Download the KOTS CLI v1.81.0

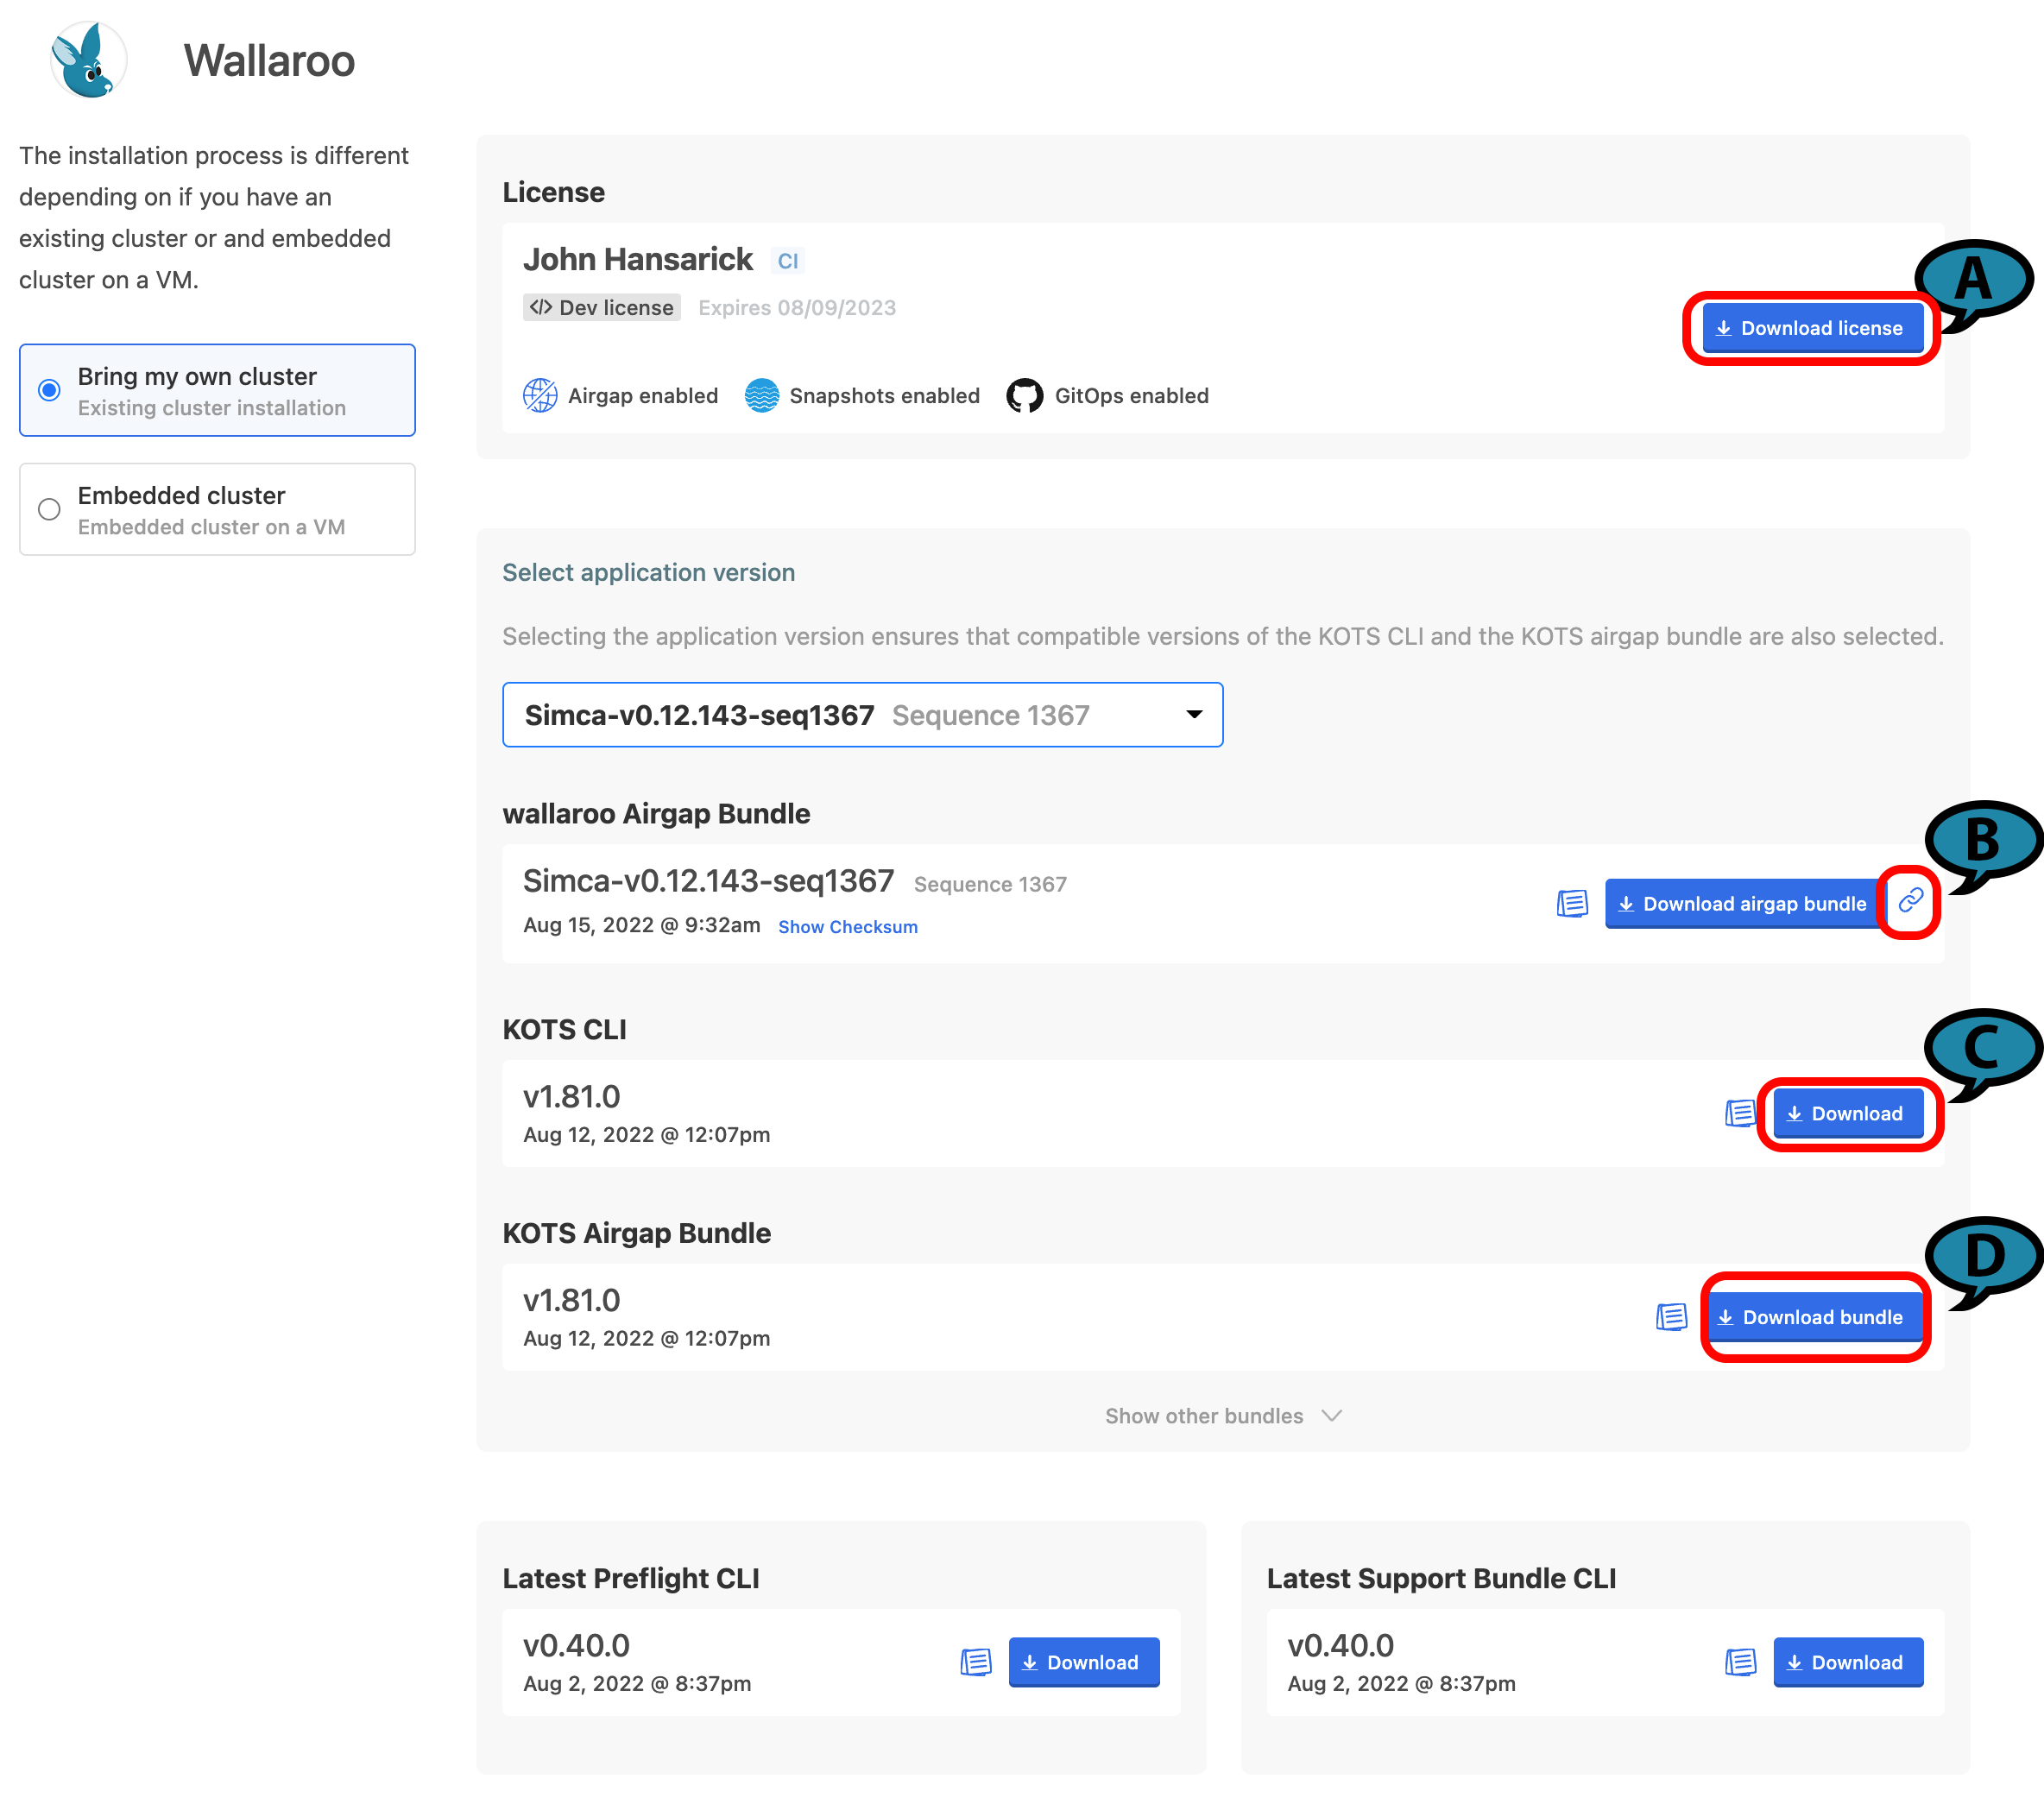tap(1847, 1114)
